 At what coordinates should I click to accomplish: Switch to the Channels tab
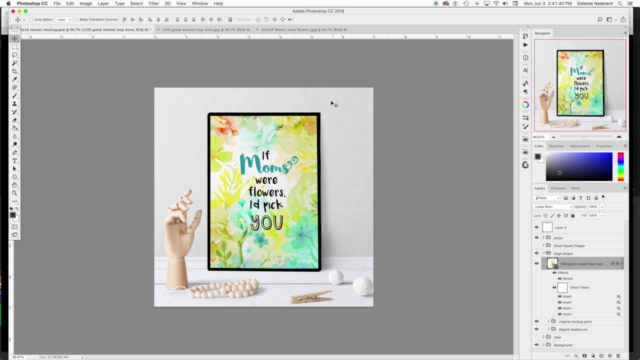[558, 188]
